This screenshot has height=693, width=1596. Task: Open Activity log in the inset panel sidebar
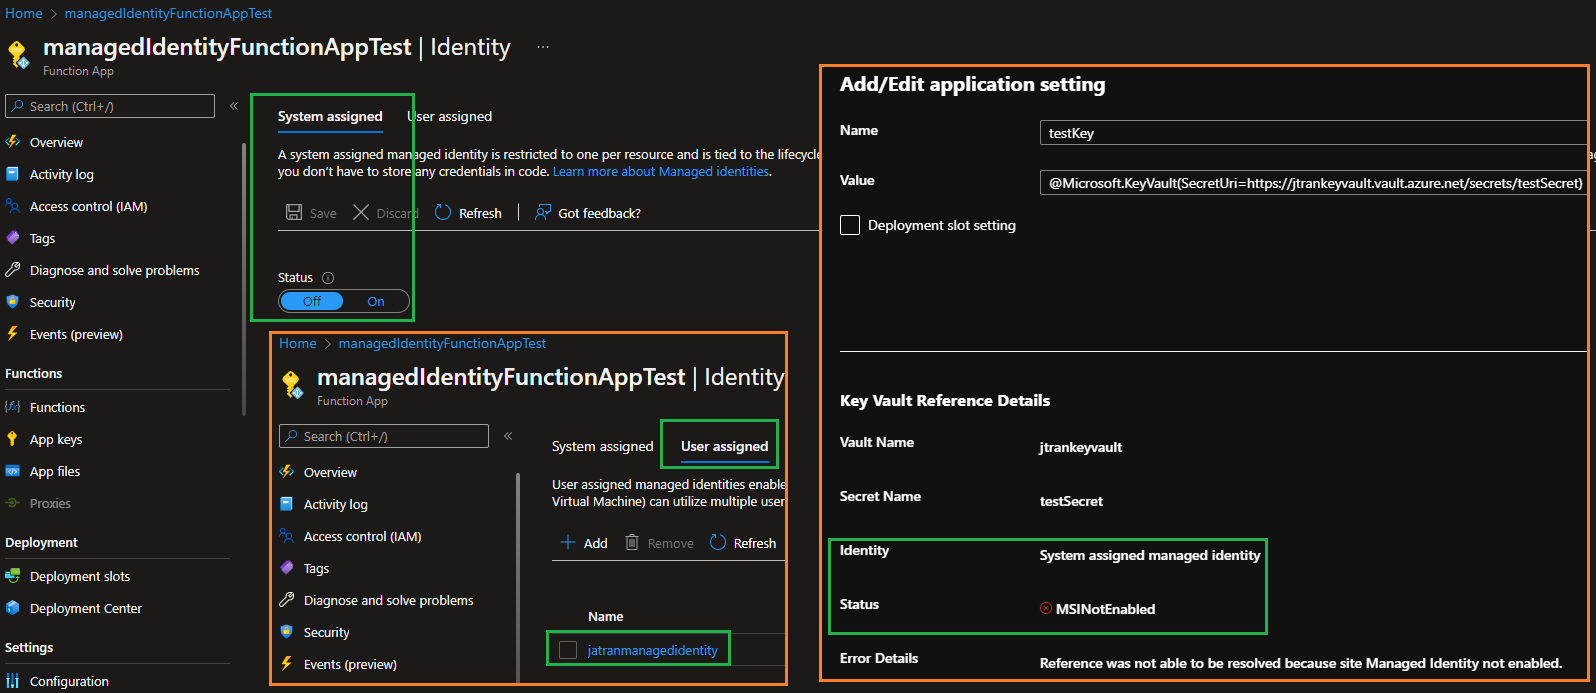tap(335, 504)
